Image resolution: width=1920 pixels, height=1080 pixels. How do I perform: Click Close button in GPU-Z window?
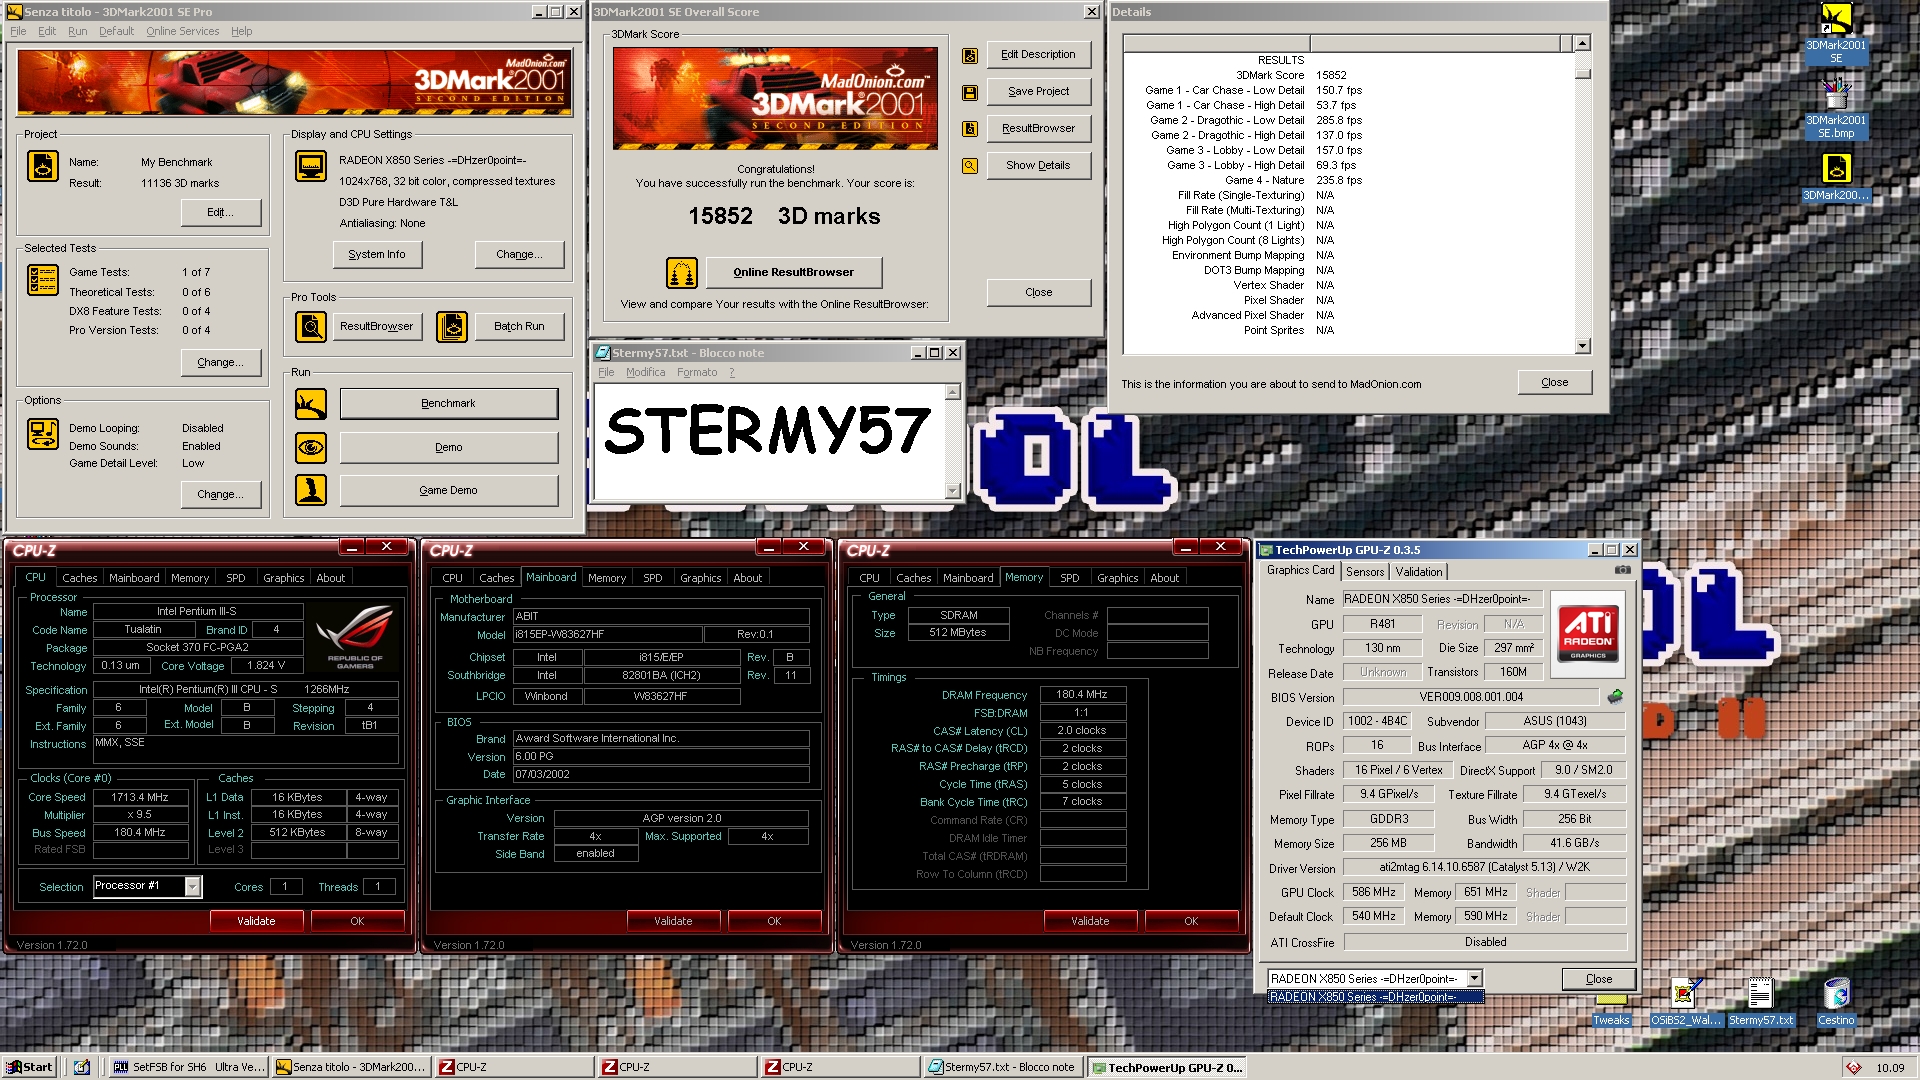pyautogui.click(x=1599, y=979)
